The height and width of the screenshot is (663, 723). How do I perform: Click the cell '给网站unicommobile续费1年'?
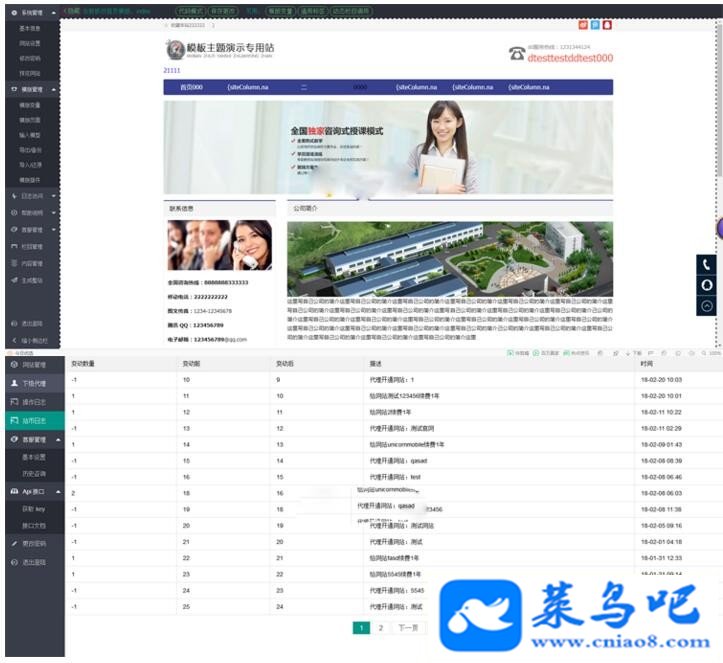[x=407, y=445]
